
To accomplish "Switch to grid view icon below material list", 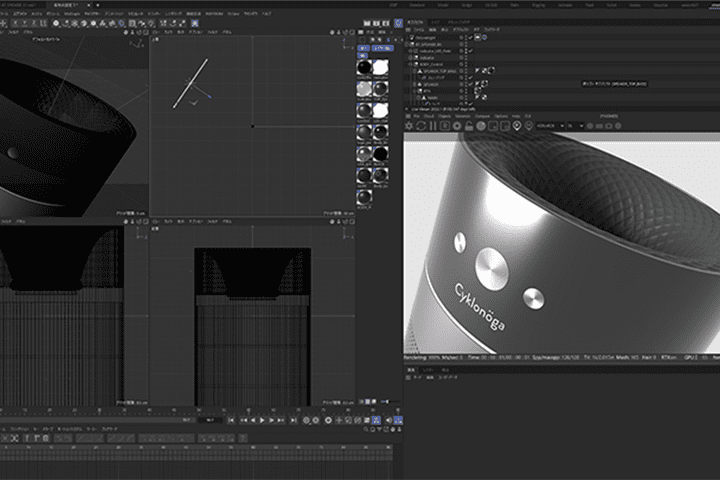I will tap(367, 402).
